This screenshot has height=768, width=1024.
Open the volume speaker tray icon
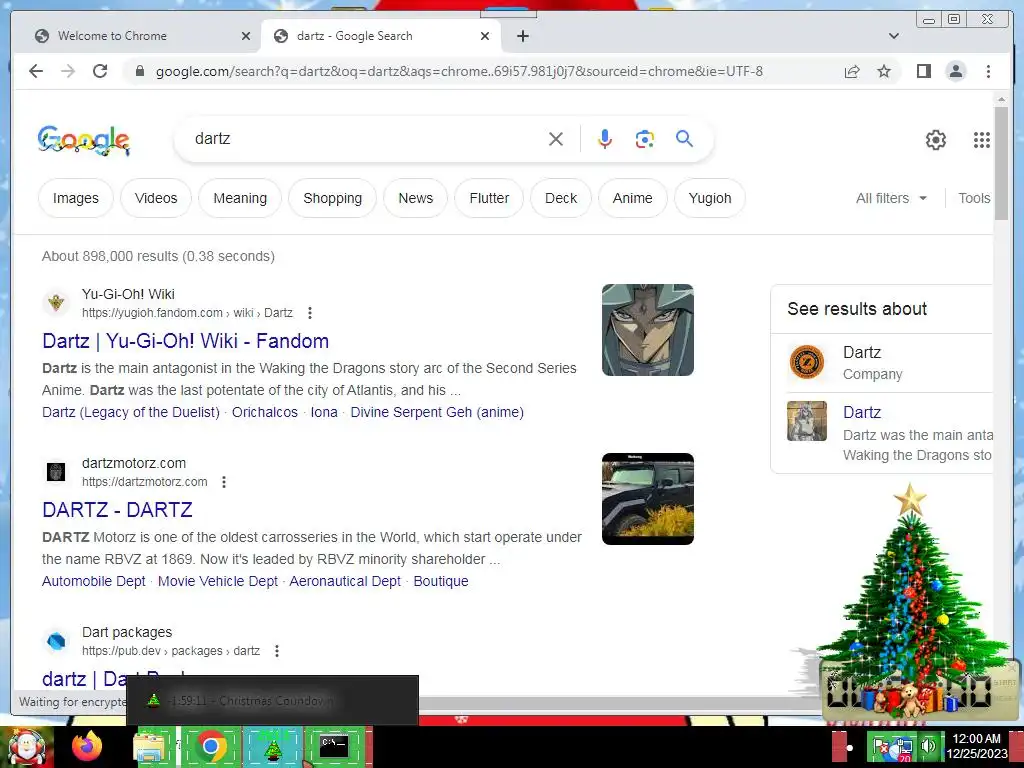pos(927,747)
